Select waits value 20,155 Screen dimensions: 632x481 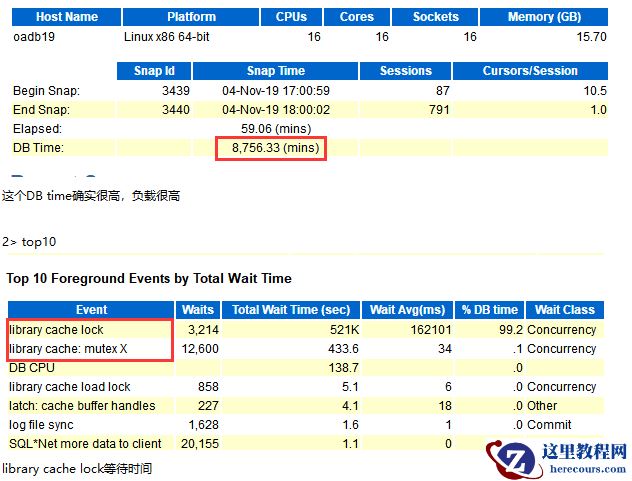(x=200, y=444)
